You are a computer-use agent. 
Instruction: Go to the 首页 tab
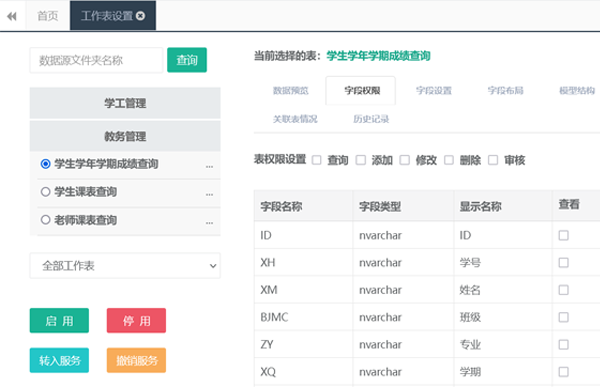pyautogui.click(x=47, y=16)
